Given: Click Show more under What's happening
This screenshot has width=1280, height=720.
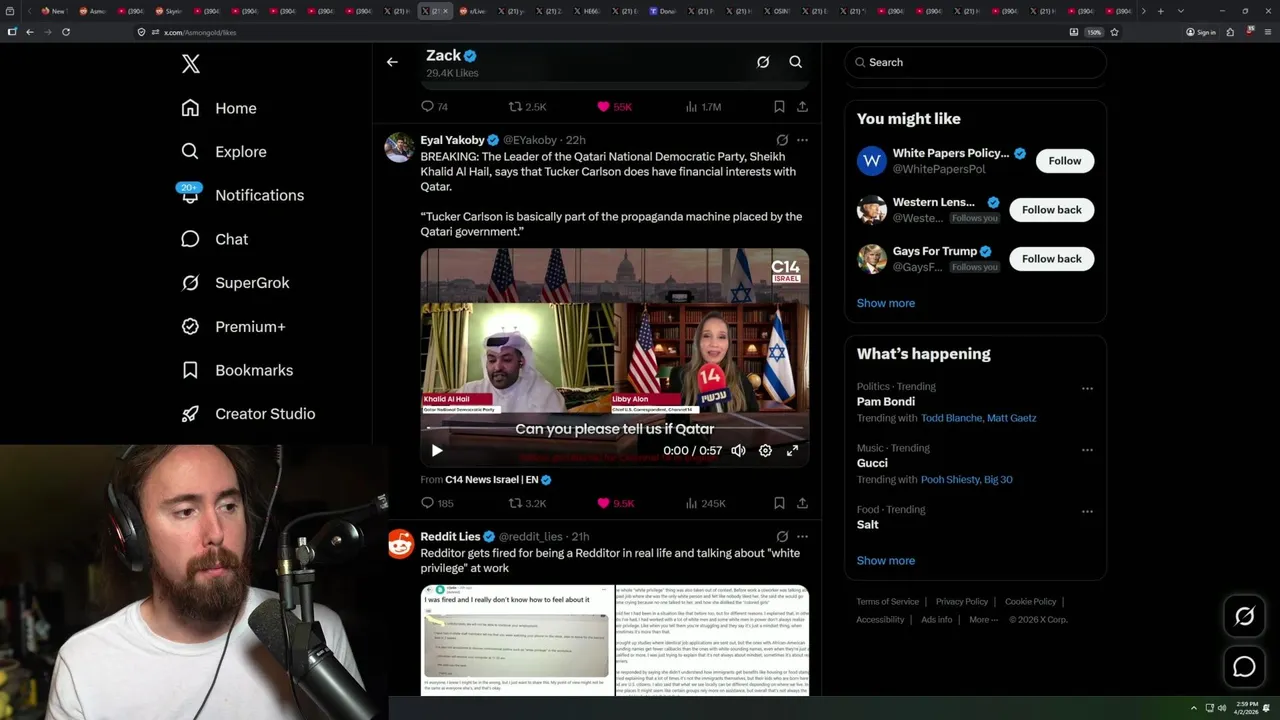Looking at the screenshot, I should pyautogui.click(x=886, y=561).
